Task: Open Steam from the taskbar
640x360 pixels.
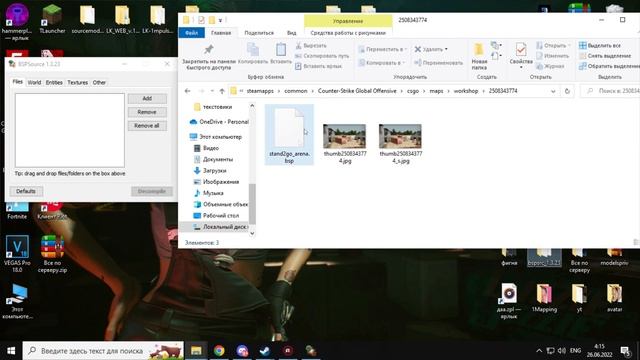Action: [x=265, y=351]
